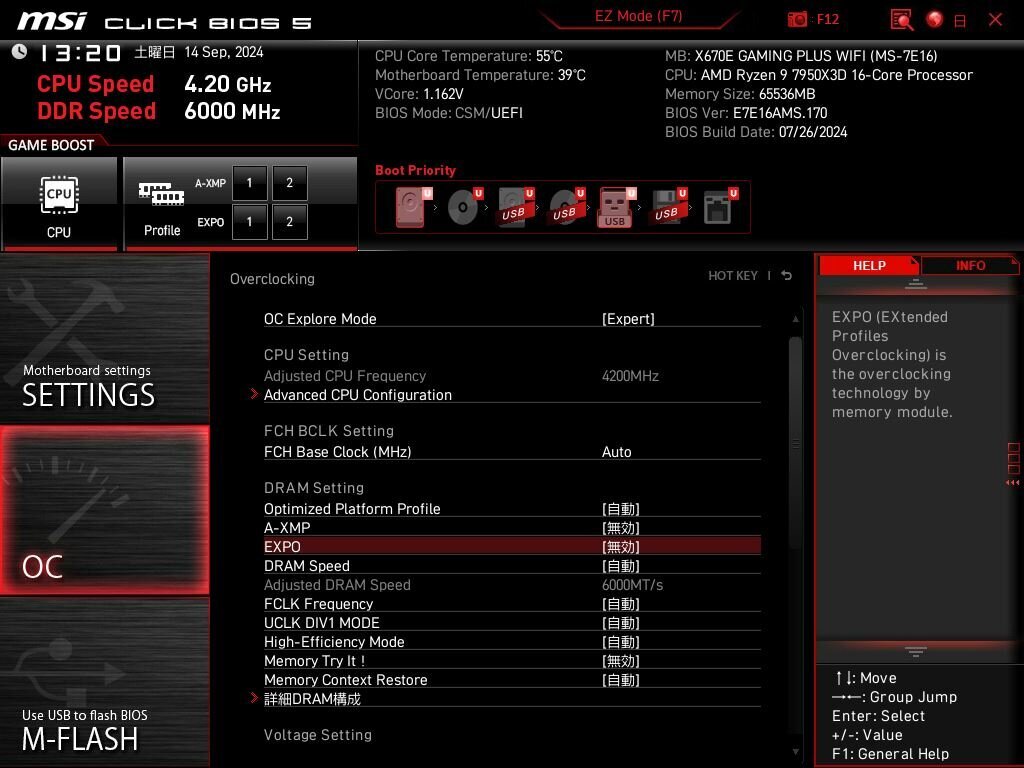
Task: Change OC Explore Mode Expert value
Action: pos(628,319)
